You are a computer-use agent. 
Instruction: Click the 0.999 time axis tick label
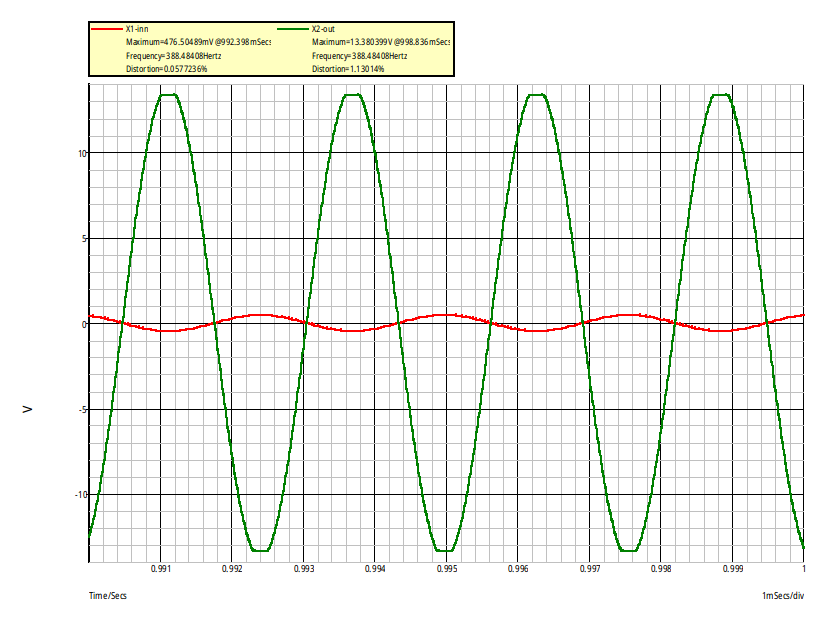733,568
